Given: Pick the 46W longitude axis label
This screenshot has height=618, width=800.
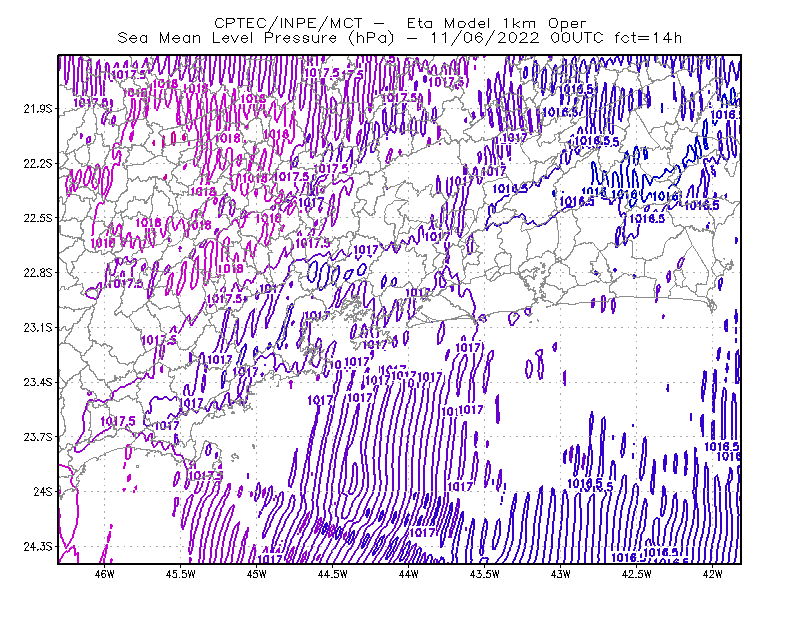Looking at the screenshot, I should [105, 574].
